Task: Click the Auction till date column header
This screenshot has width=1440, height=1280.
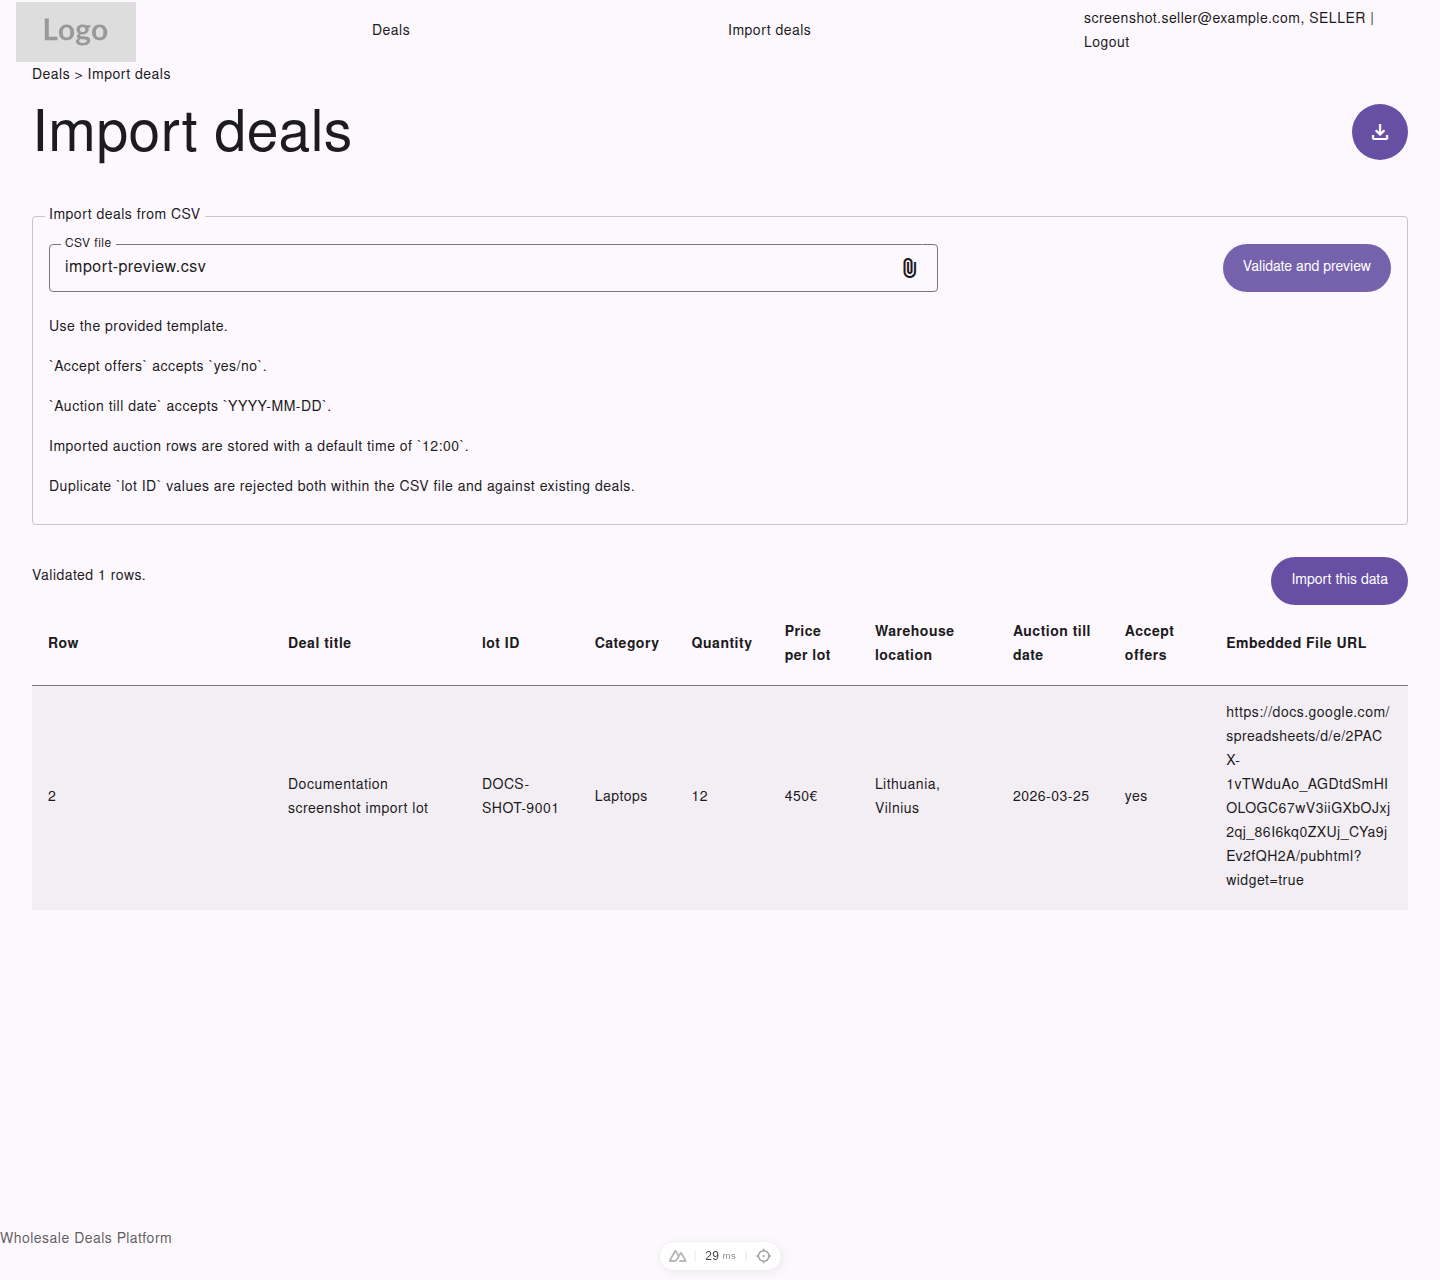Action: (1051, 642)
